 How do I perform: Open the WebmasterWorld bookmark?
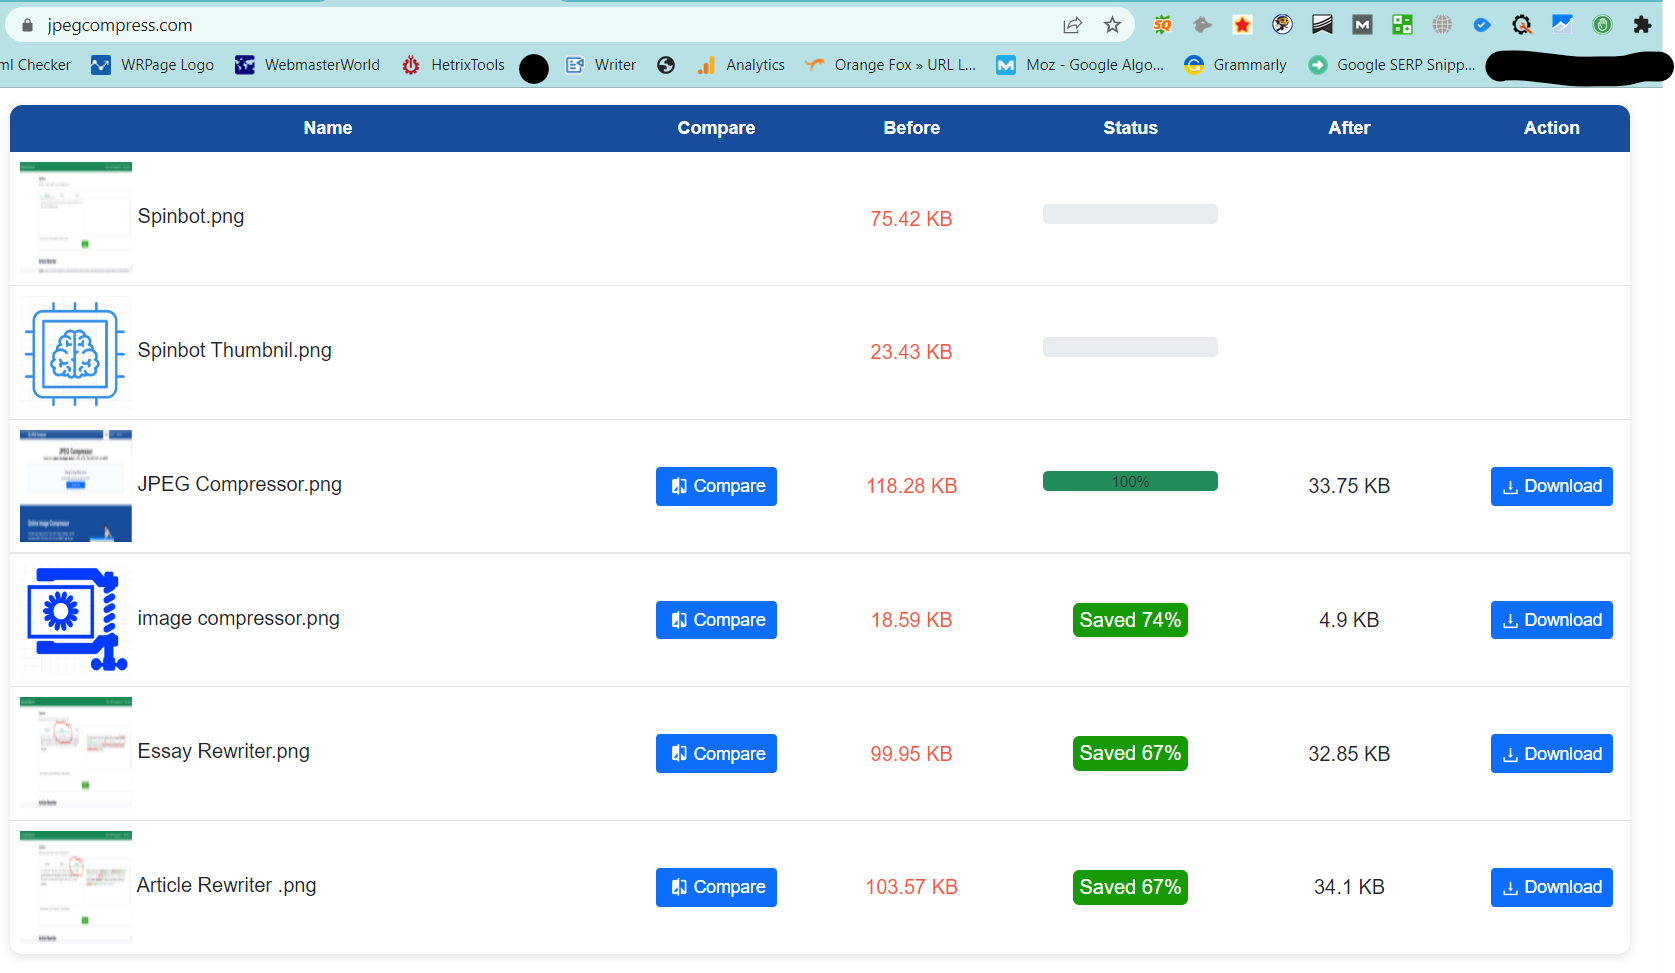pos(307,65)
